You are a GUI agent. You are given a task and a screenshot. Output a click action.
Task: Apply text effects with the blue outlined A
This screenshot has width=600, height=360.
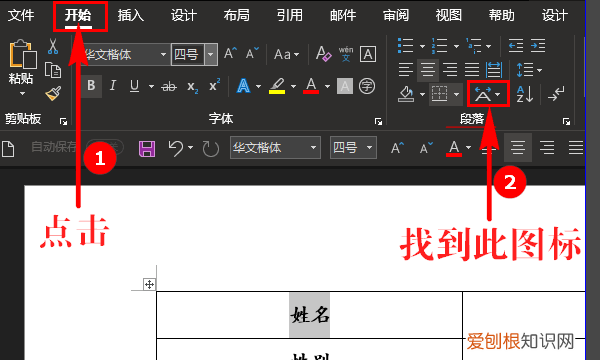(x=243, y=86)
